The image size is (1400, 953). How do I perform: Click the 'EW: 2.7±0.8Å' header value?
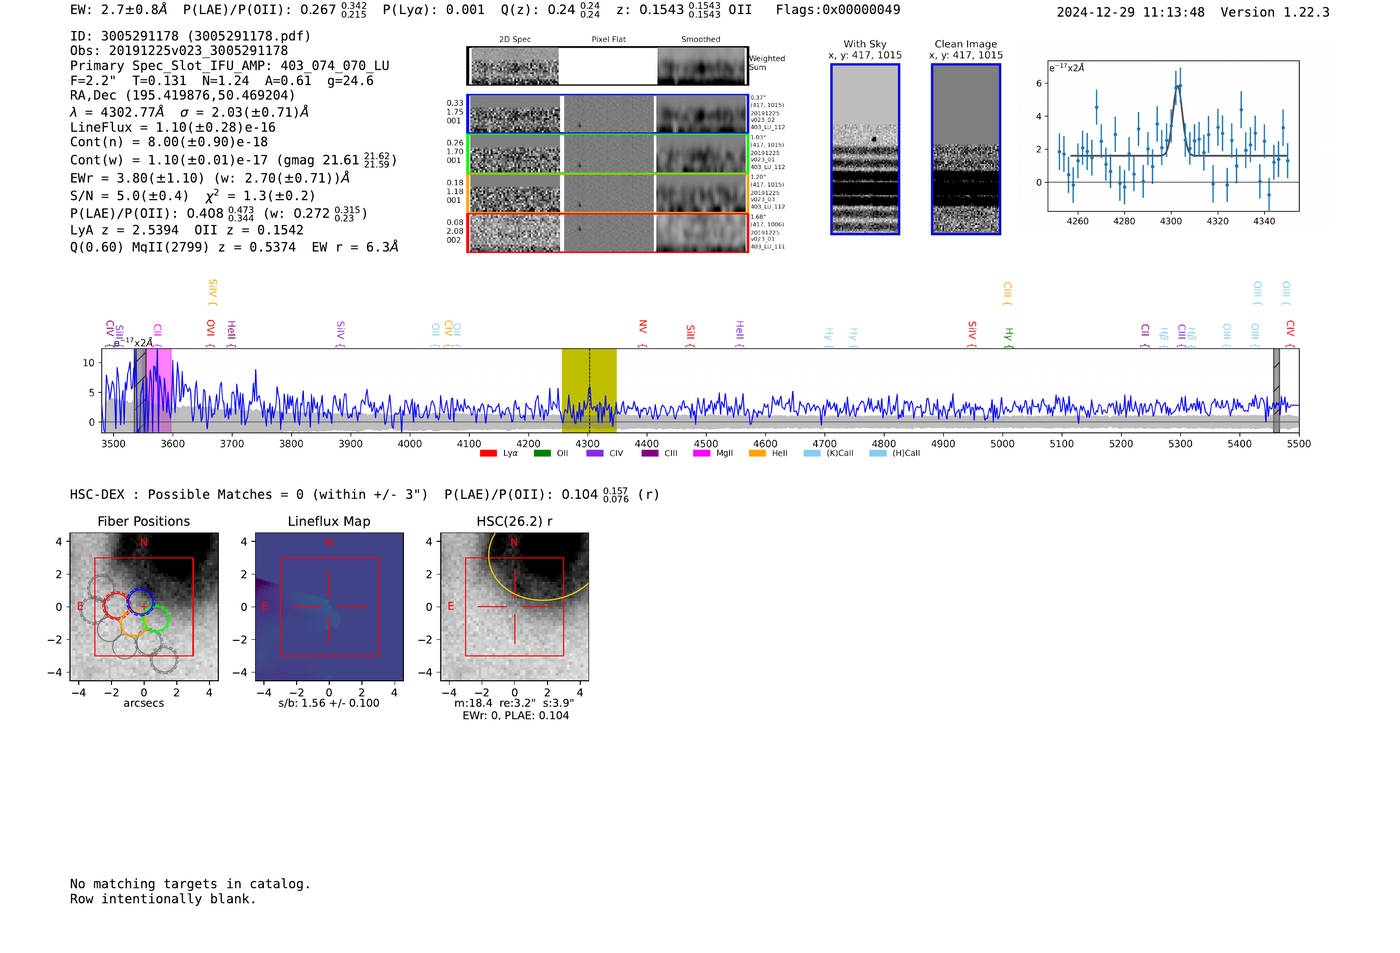click(119, 10)
